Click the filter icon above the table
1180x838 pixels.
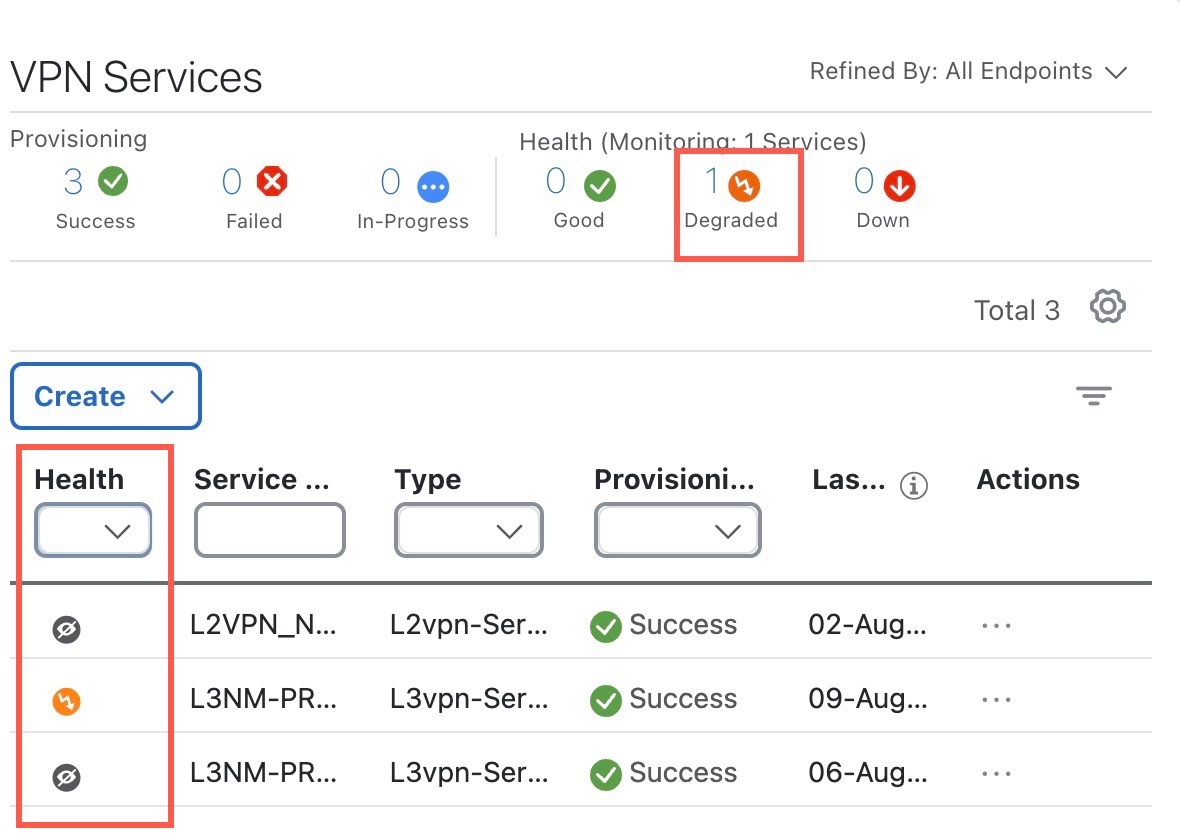[1094, 396]
